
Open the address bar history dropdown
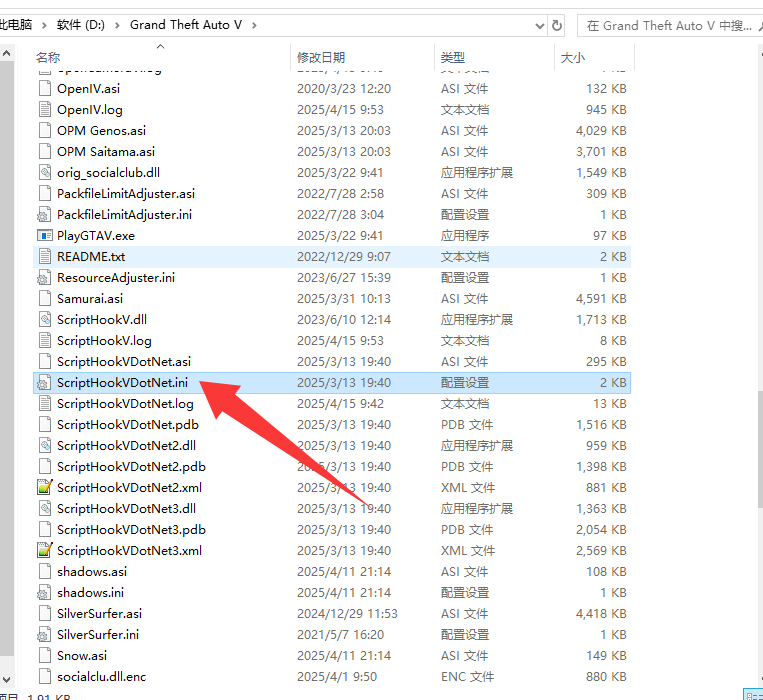[540, 25]
